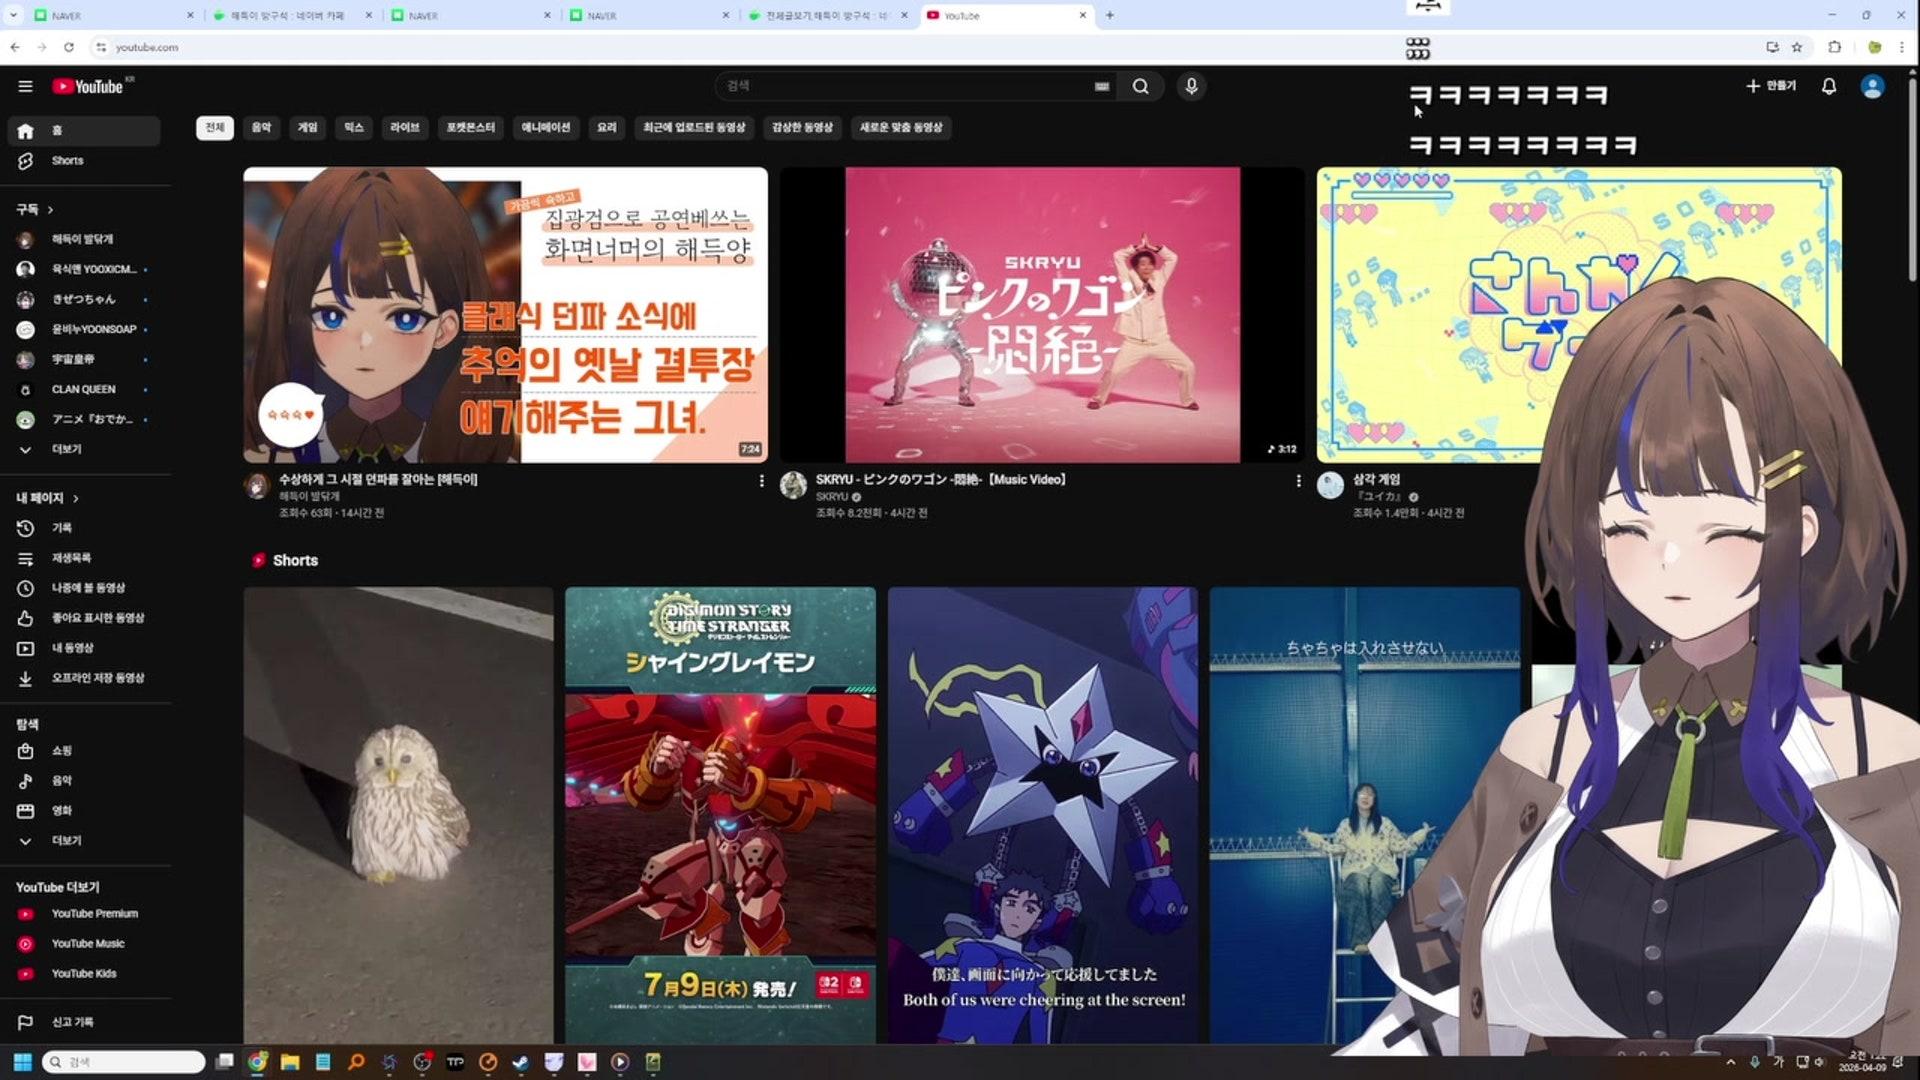Open the hamburger guide menu icon
Image resolution: width=1920 pixels, height=1080 pixels.
(25, 86)
